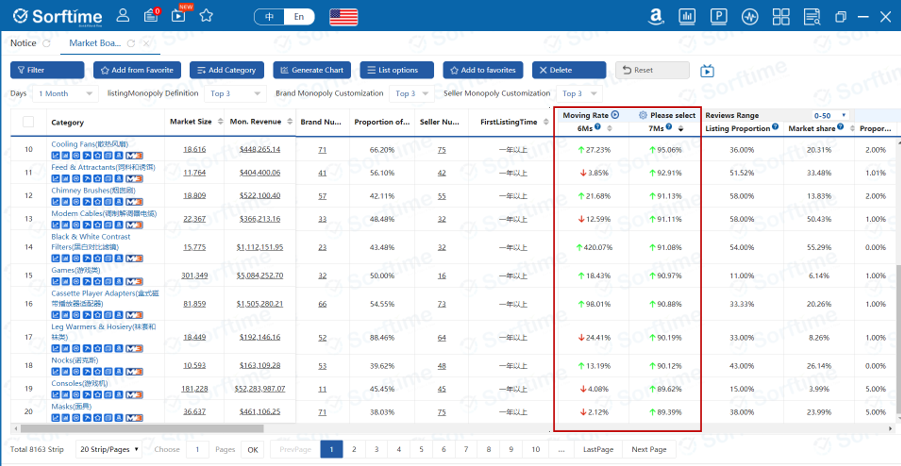Screen dimensions: 901x466
Task: Click the star favorites icon in header
Action: point(206,16)
